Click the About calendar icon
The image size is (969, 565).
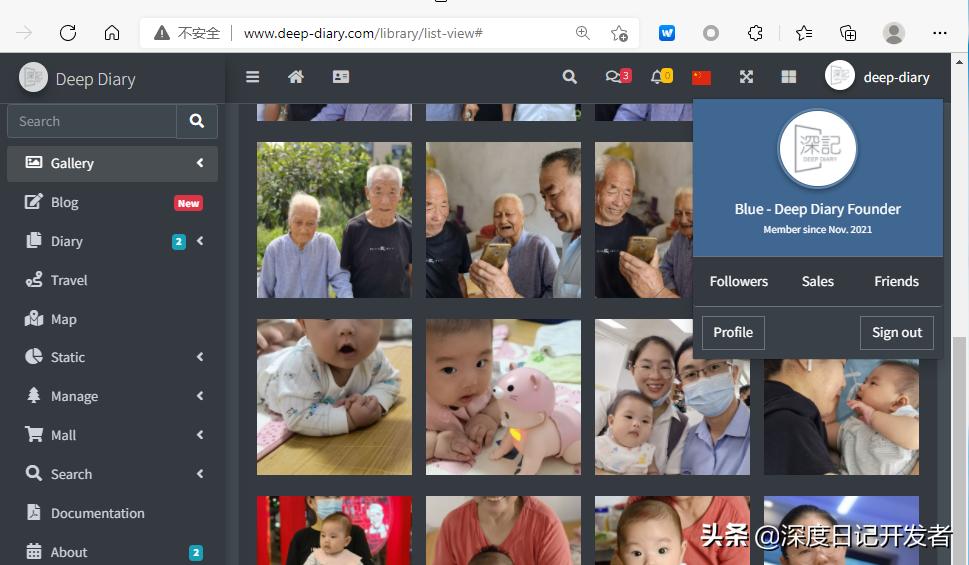(34, 551)
